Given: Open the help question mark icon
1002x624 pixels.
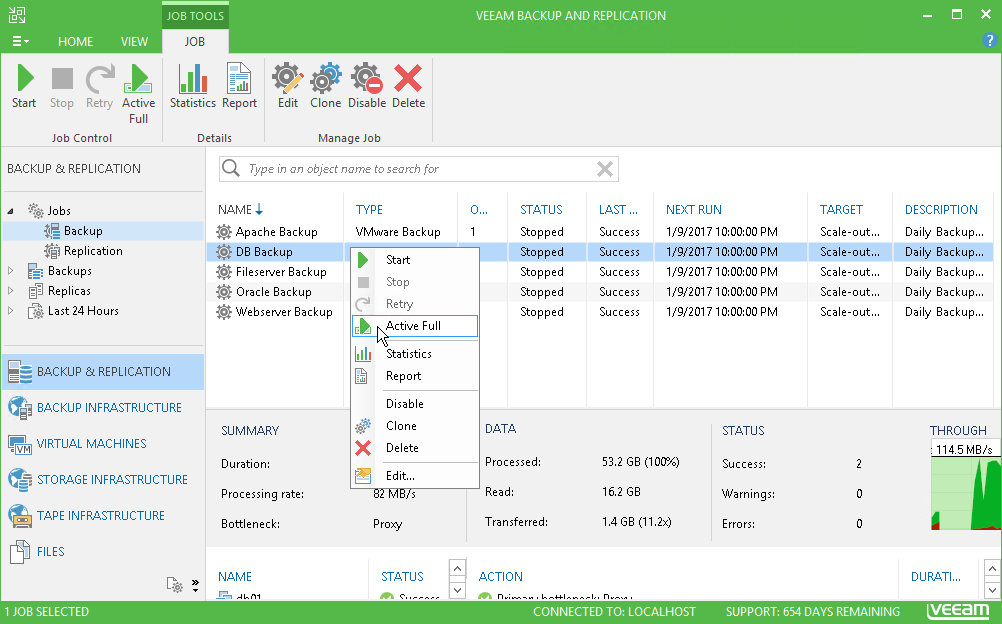Looking at the screenshot, I should (989, 40).
